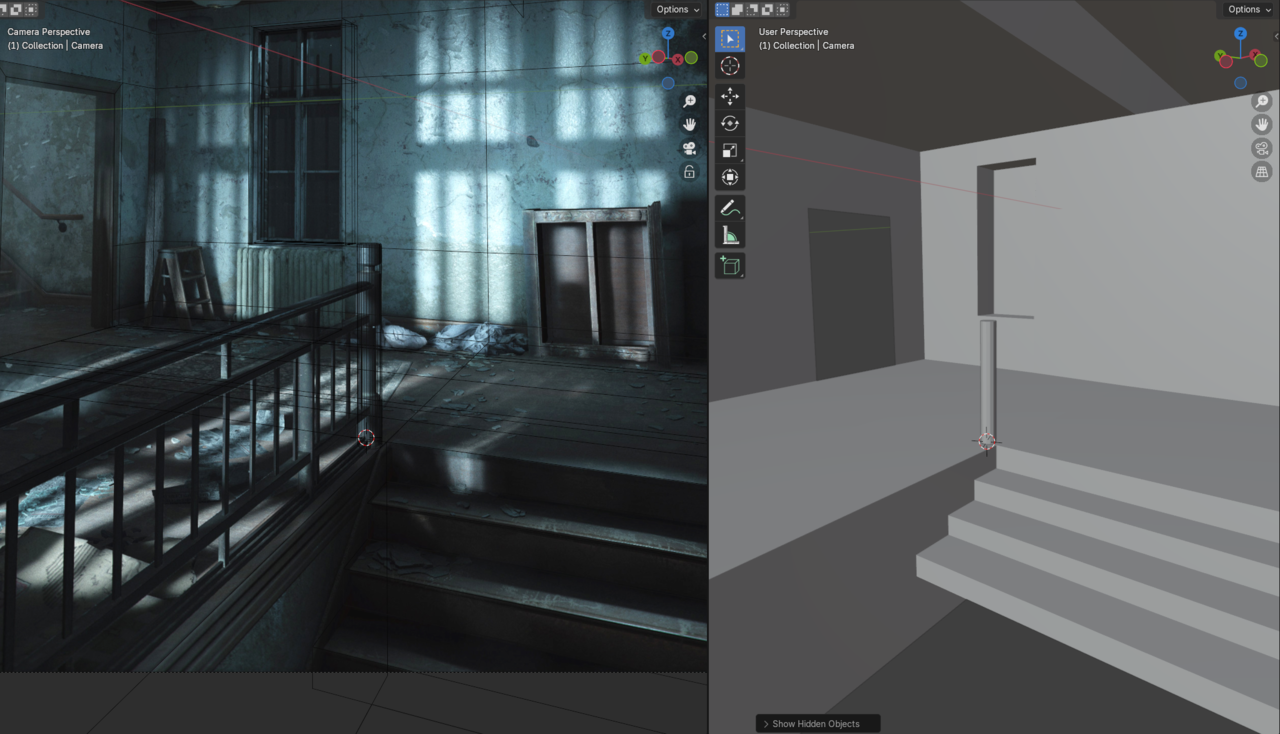Expand the Show Hidden Objects panel

click(x=817, y=723)
